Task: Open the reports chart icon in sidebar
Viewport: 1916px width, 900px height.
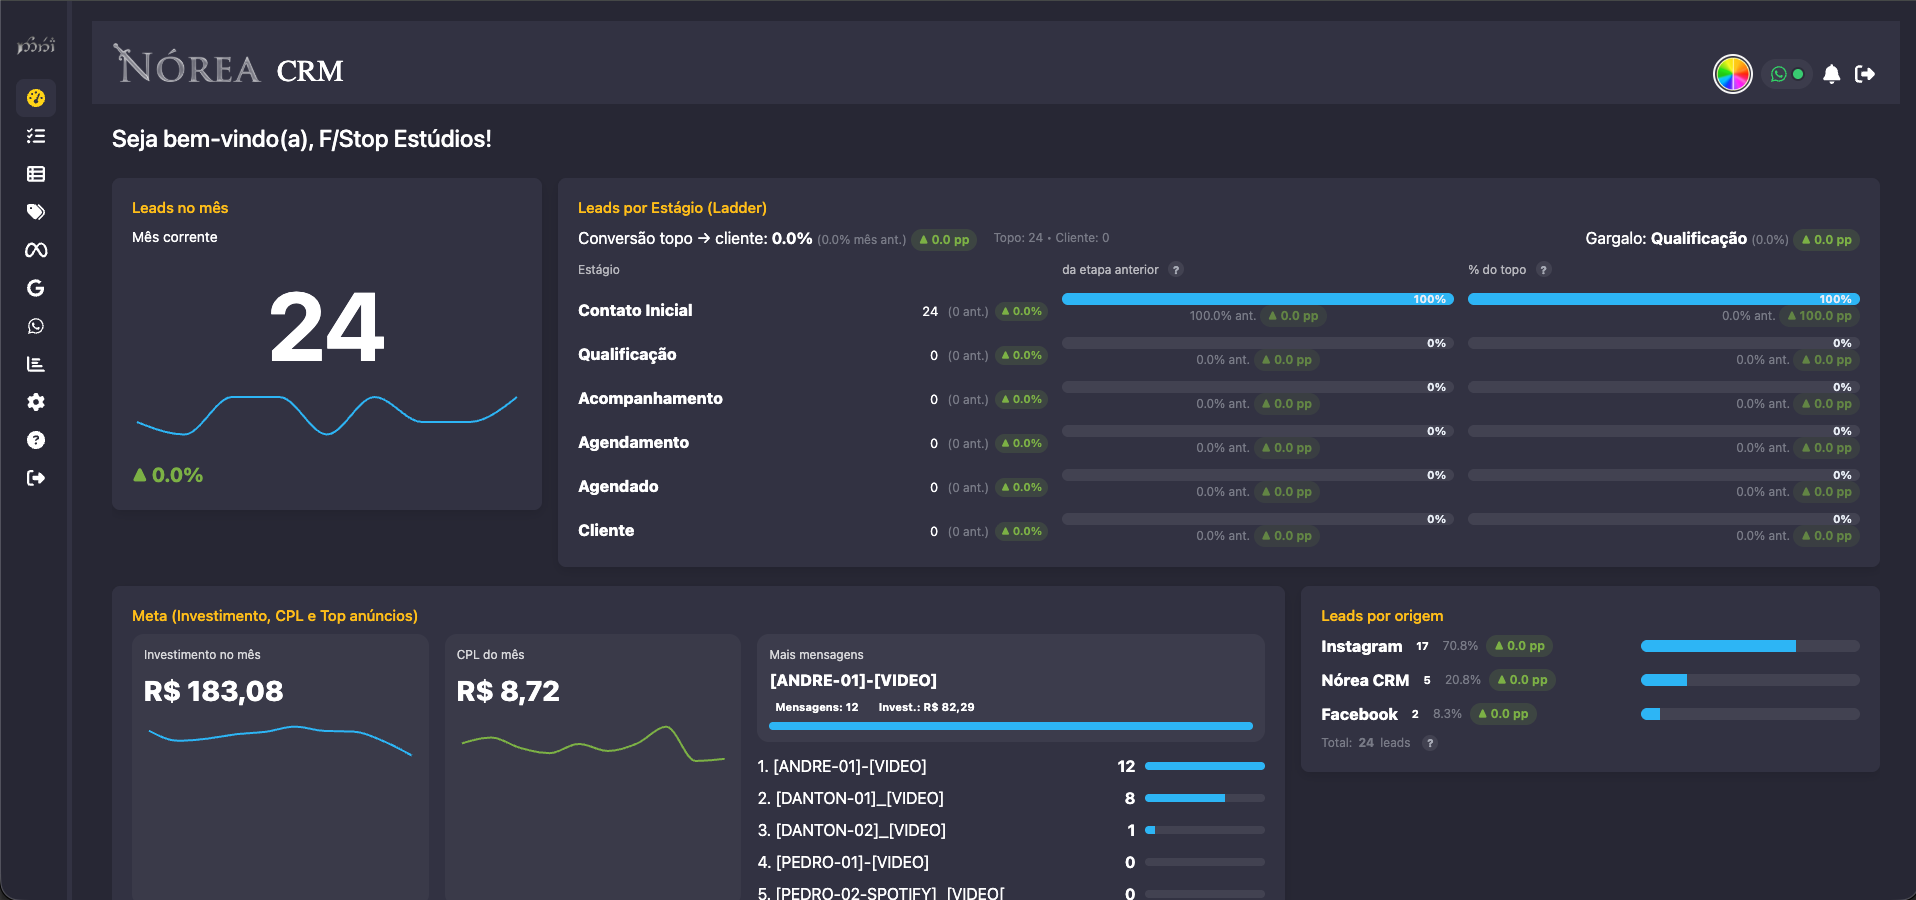Action: tap(36, 364)
